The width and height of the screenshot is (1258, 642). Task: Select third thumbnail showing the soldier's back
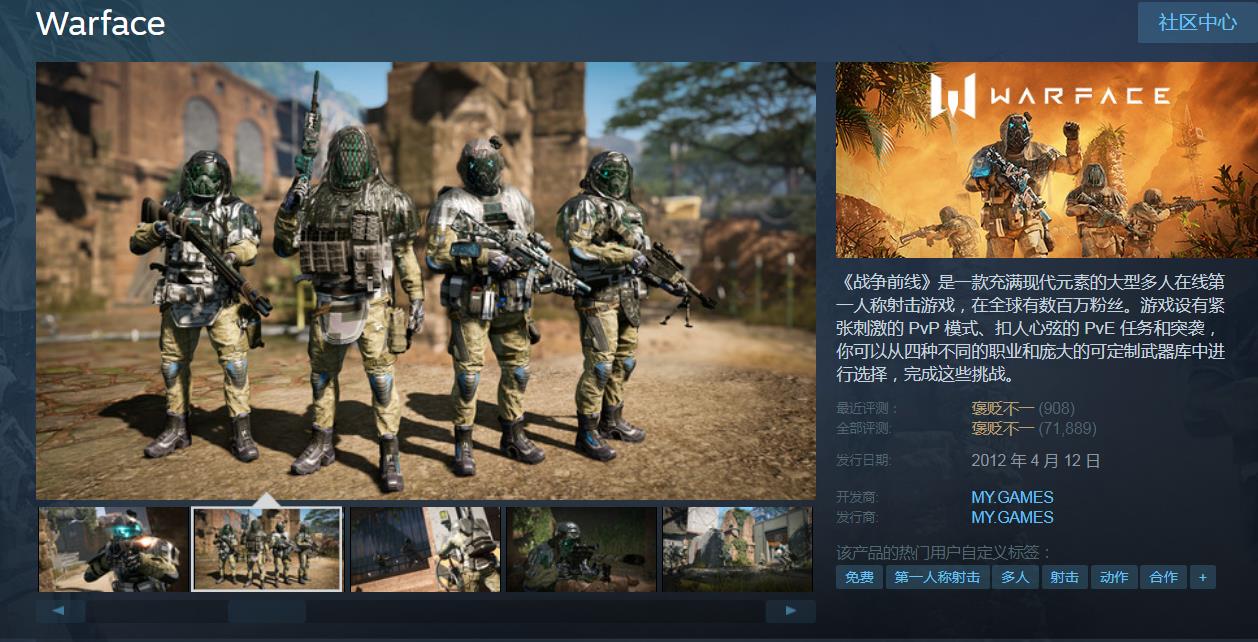(x=425, y=549)
